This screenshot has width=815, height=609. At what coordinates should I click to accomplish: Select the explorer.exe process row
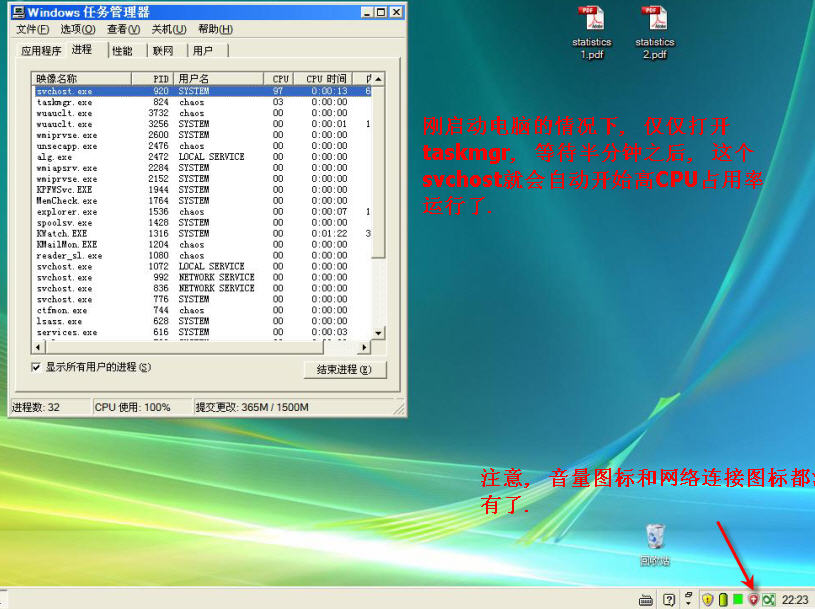pos(202,212)
